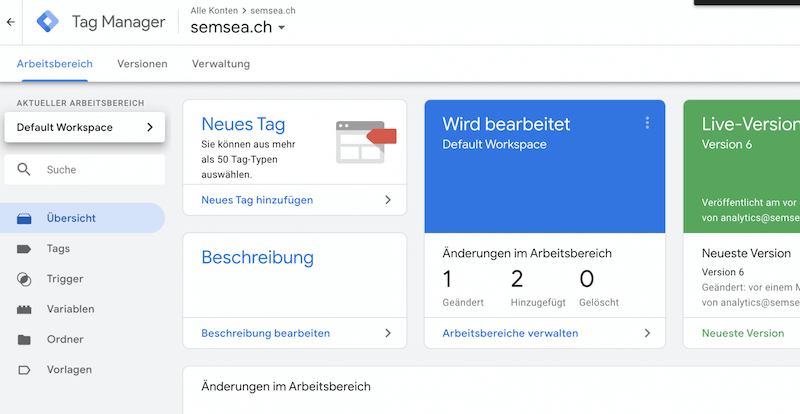Switch to the Verwaltung tab
Viewport: 800px width, 414px height.
(x=221, y=64)
